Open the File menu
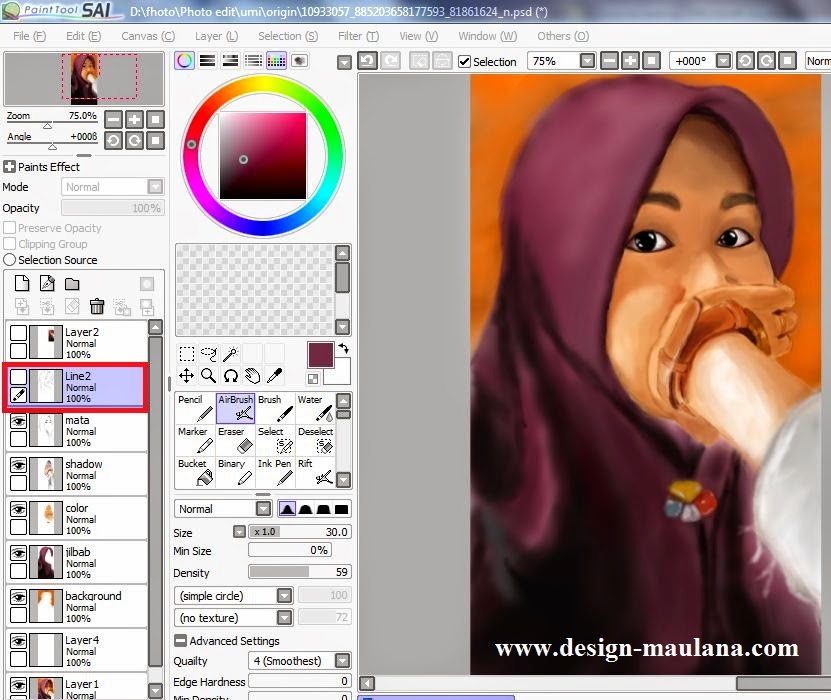The image size is (831, 700). coord(29,36)
